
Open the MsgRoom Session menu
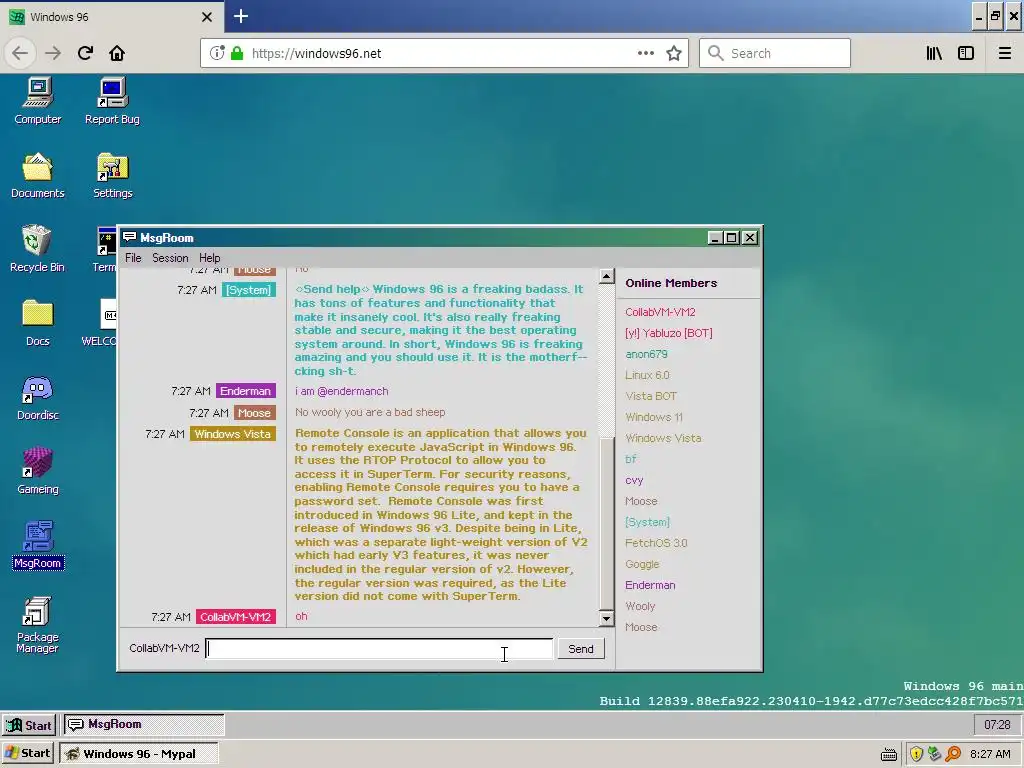[170, 258]
